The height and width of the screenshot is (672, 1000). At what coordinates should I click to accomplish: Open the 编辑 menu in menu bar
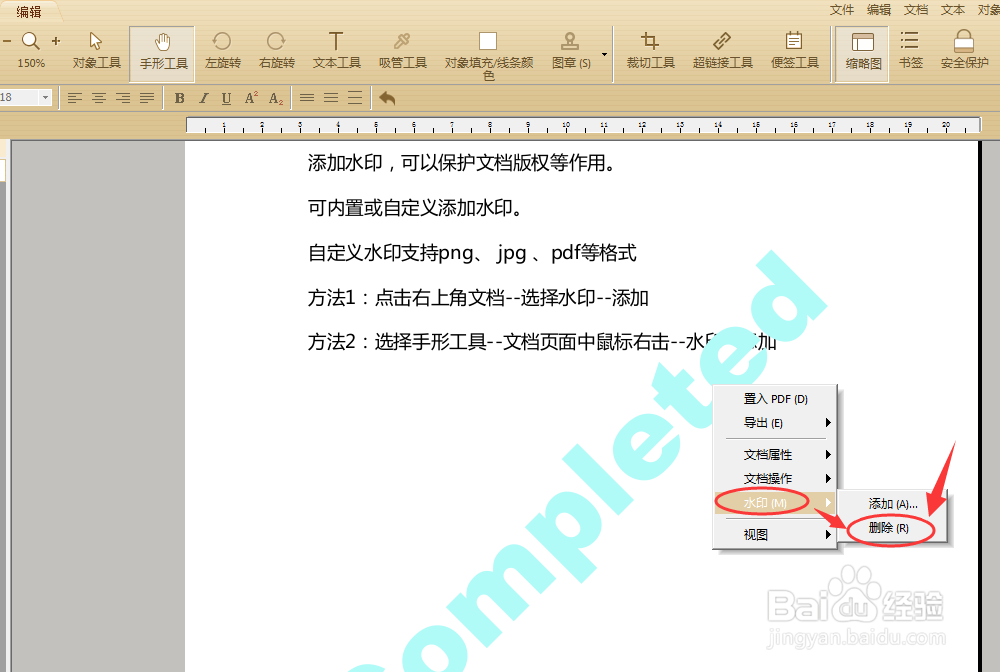tap(879, 10)
